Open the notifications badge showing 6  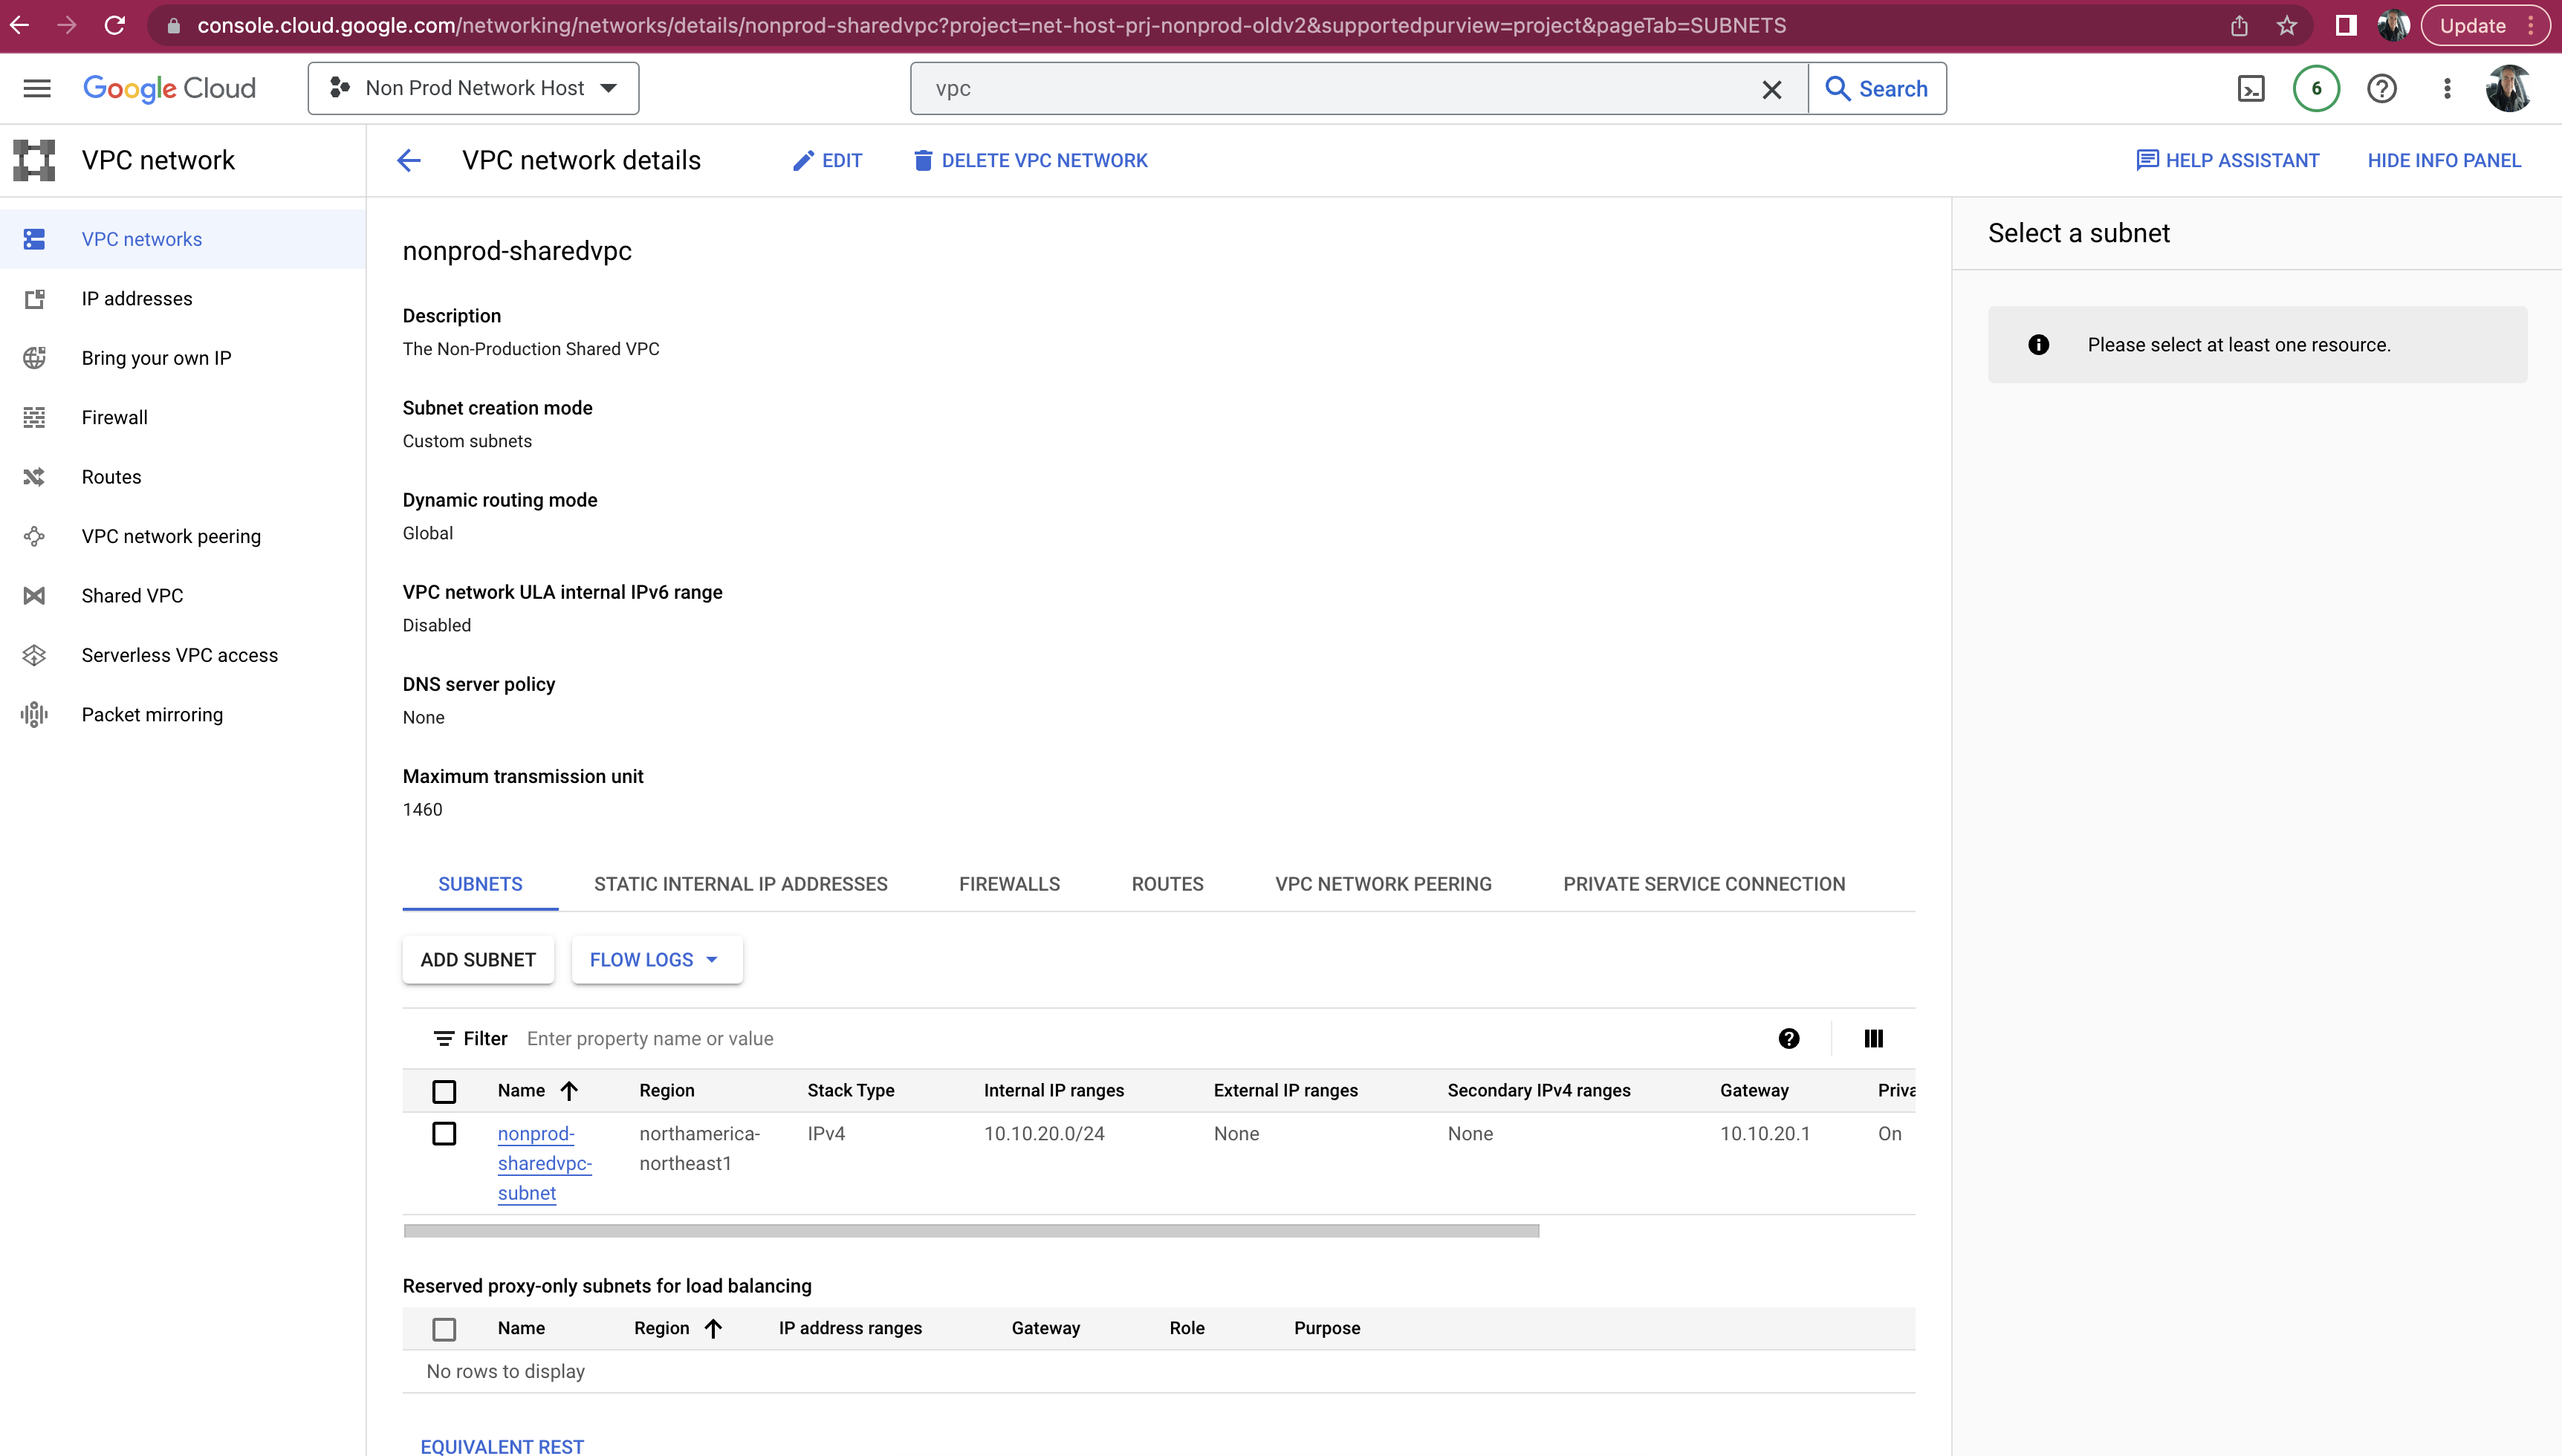(x=2316, y=88)
